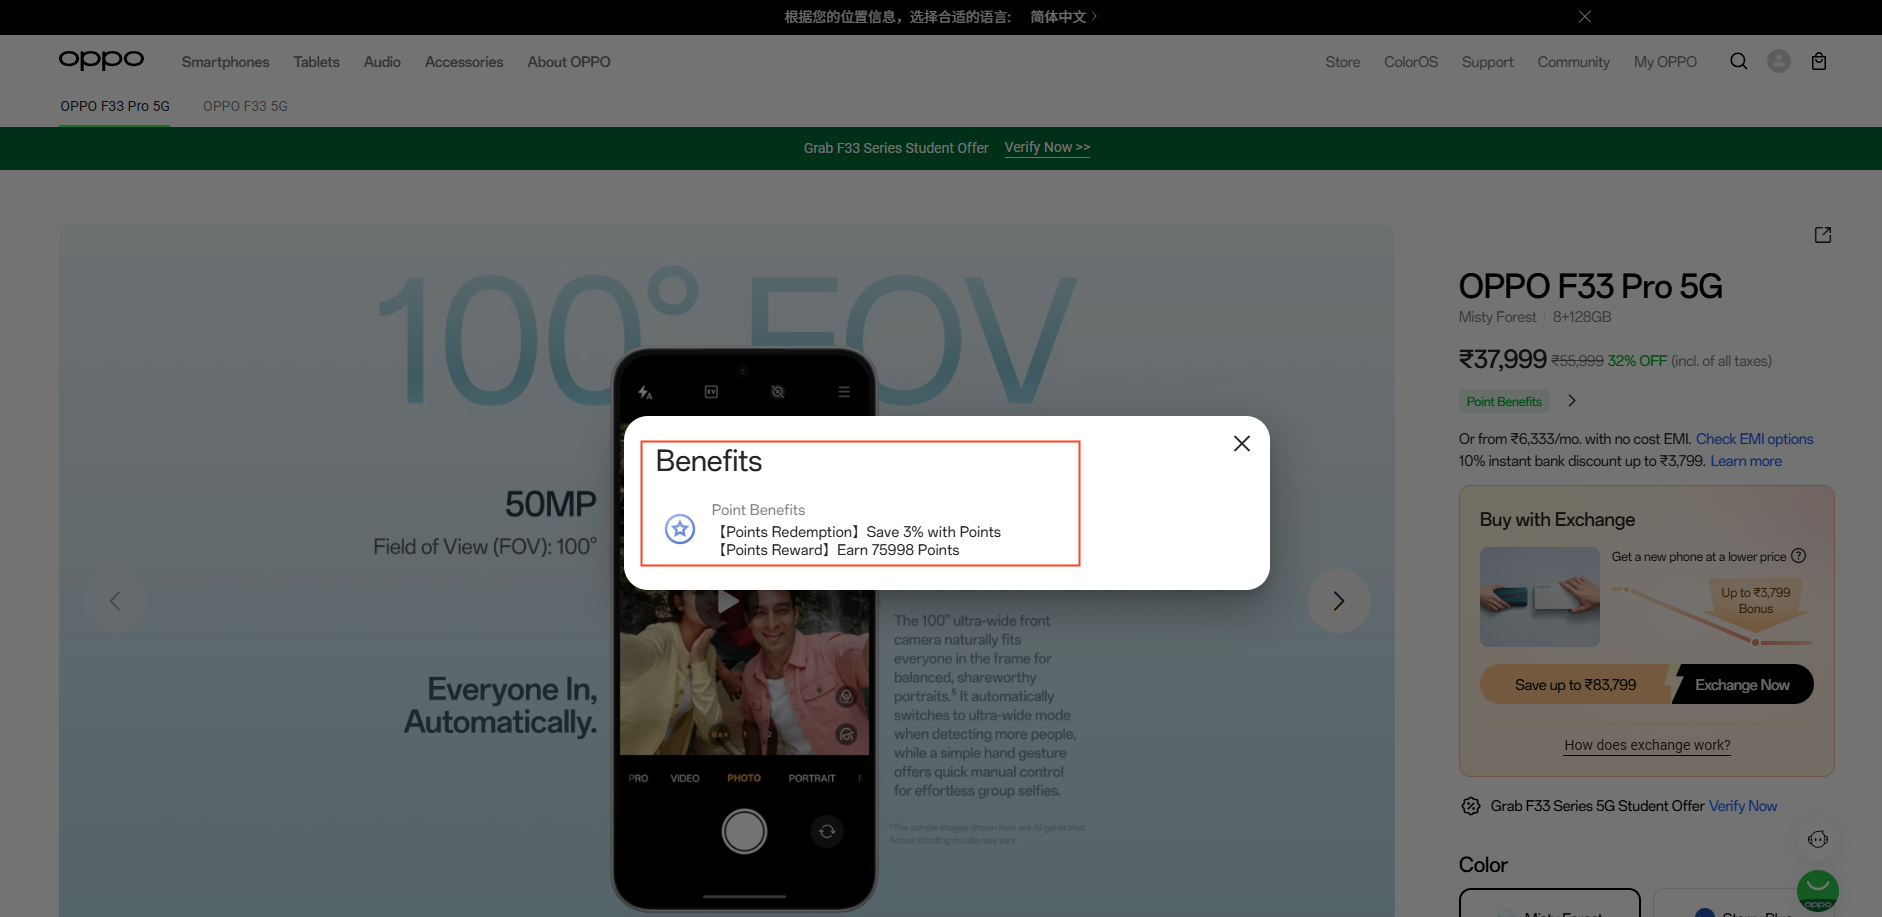Open ColorOS in the header
Image resolution: width=1882 pixels, height=917 pixels.
point(1411,62)
